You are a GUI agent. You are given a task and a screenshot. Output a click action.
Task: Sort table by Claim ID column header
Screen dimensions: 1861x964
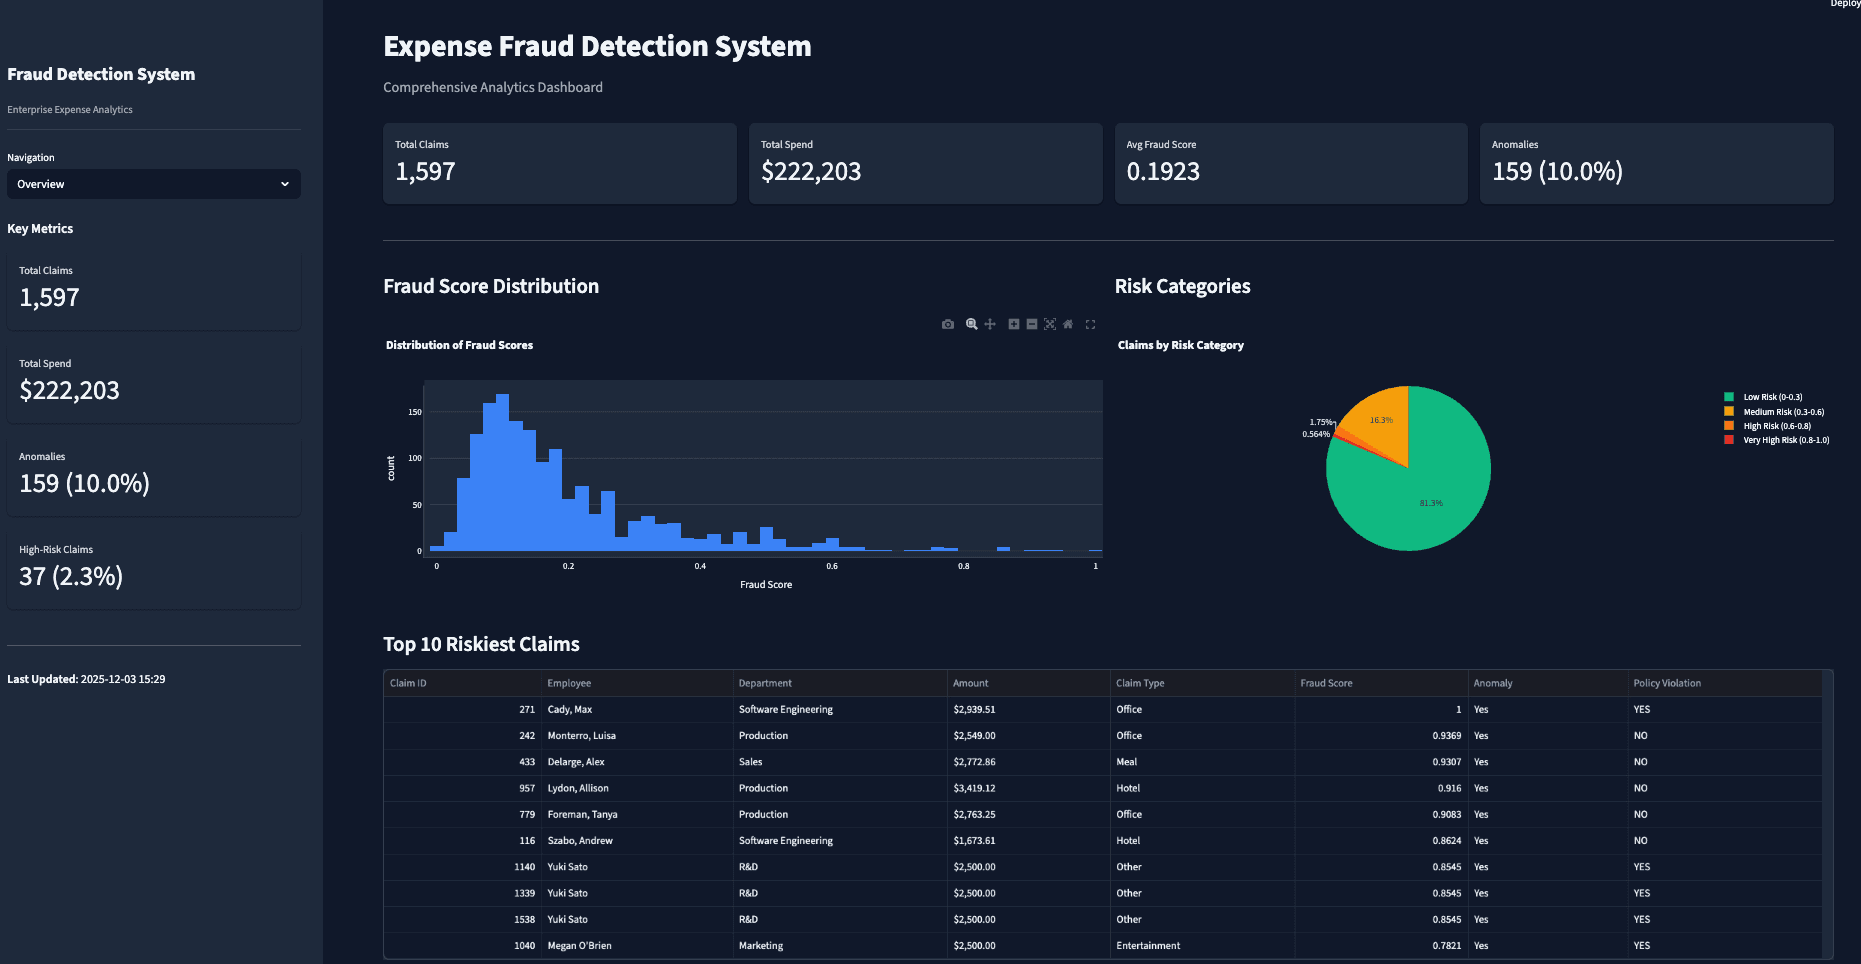[462, 683]
